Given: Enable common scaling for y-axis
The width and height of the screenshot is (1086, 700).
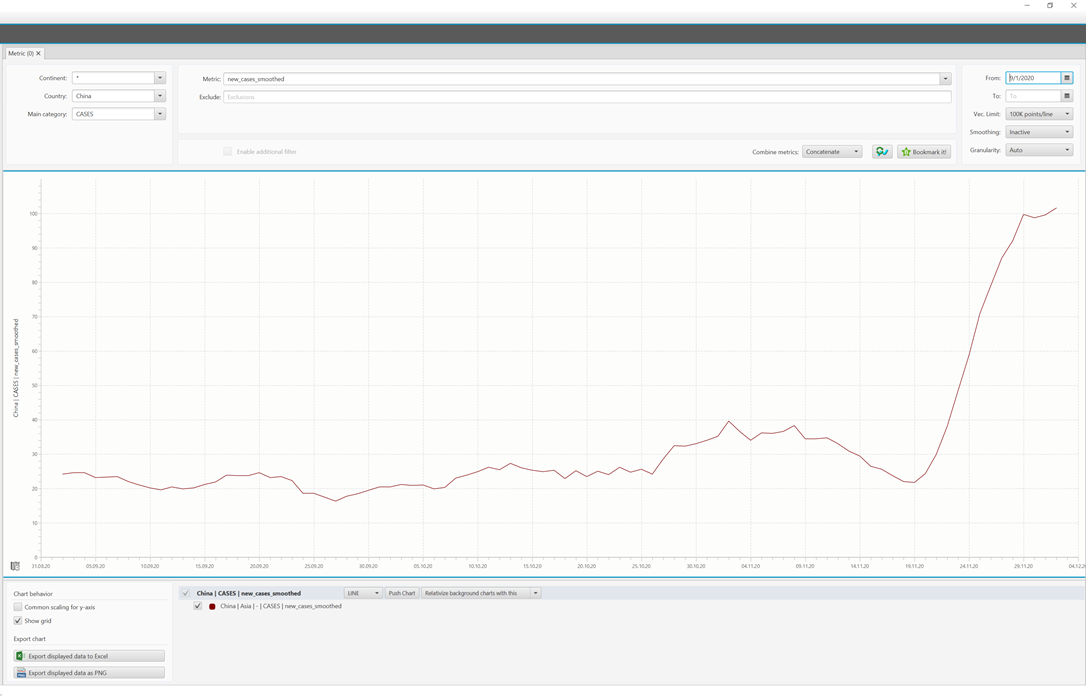Looking at the screenshot, I should (18, 607).
